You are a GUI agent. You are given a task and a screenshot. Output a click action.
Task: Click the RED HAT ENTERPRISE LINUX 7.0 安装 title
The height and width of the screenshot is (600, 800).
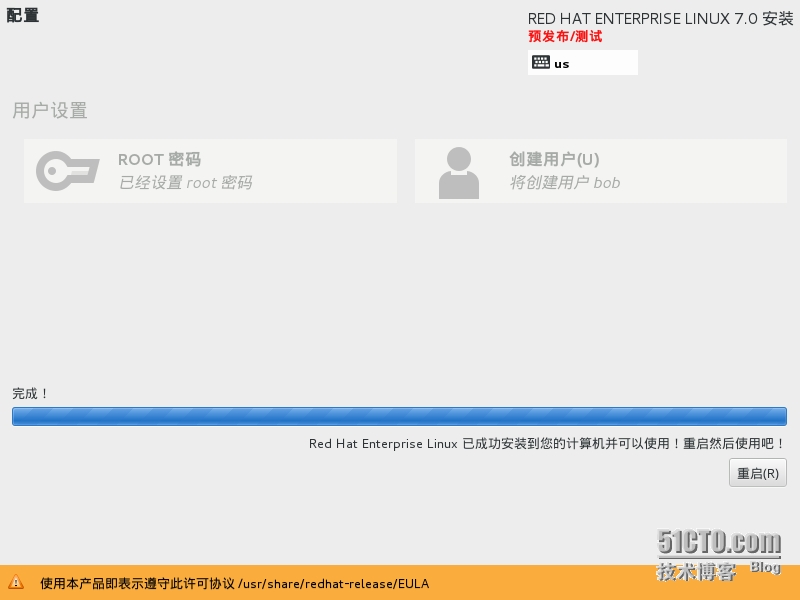(660, 19)
